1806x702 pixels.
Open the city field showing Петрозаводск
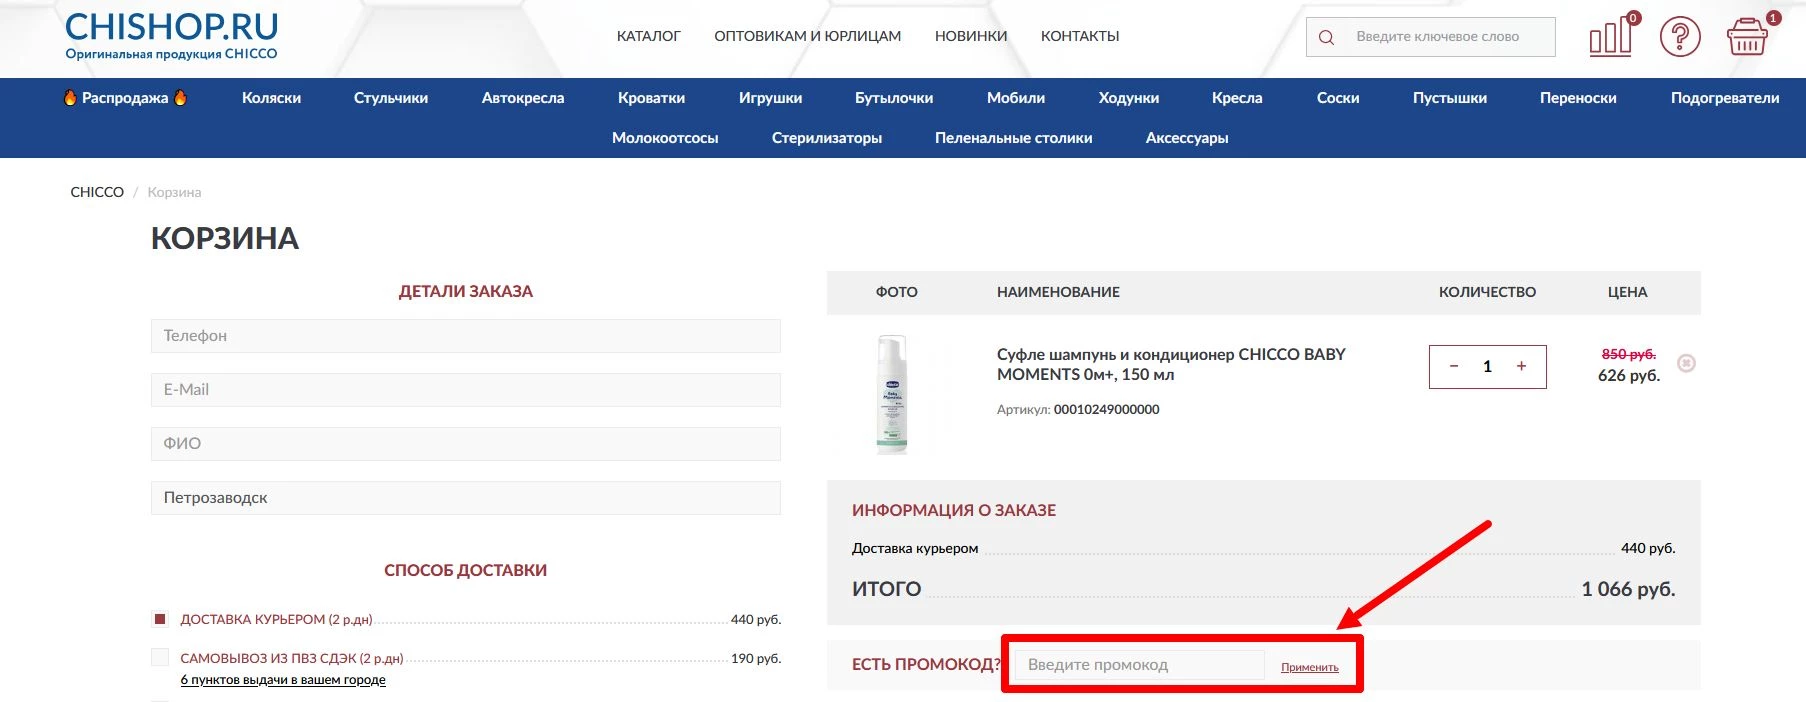[465, 498]
